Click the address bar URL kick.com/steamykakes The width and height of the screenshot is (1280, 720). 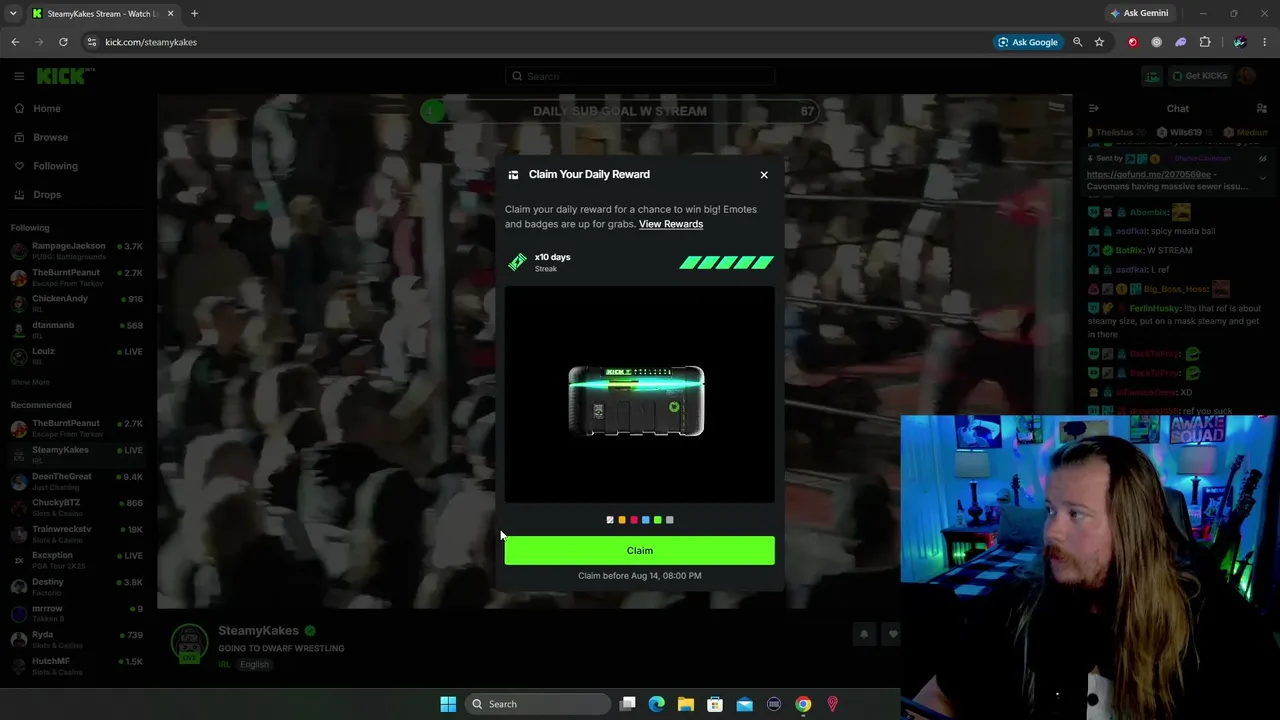pyautogui.click(x=151, y=42)
